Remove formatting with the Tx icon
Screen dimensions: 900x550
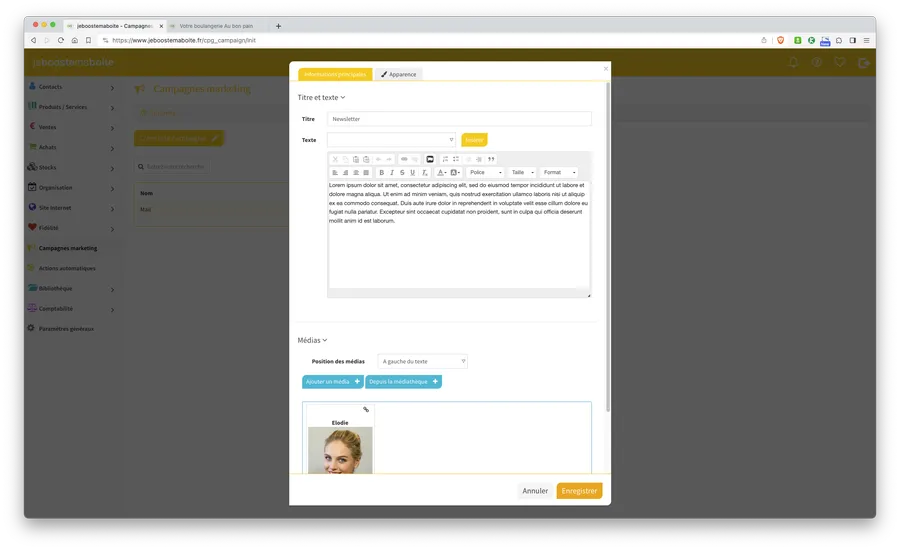425,172
